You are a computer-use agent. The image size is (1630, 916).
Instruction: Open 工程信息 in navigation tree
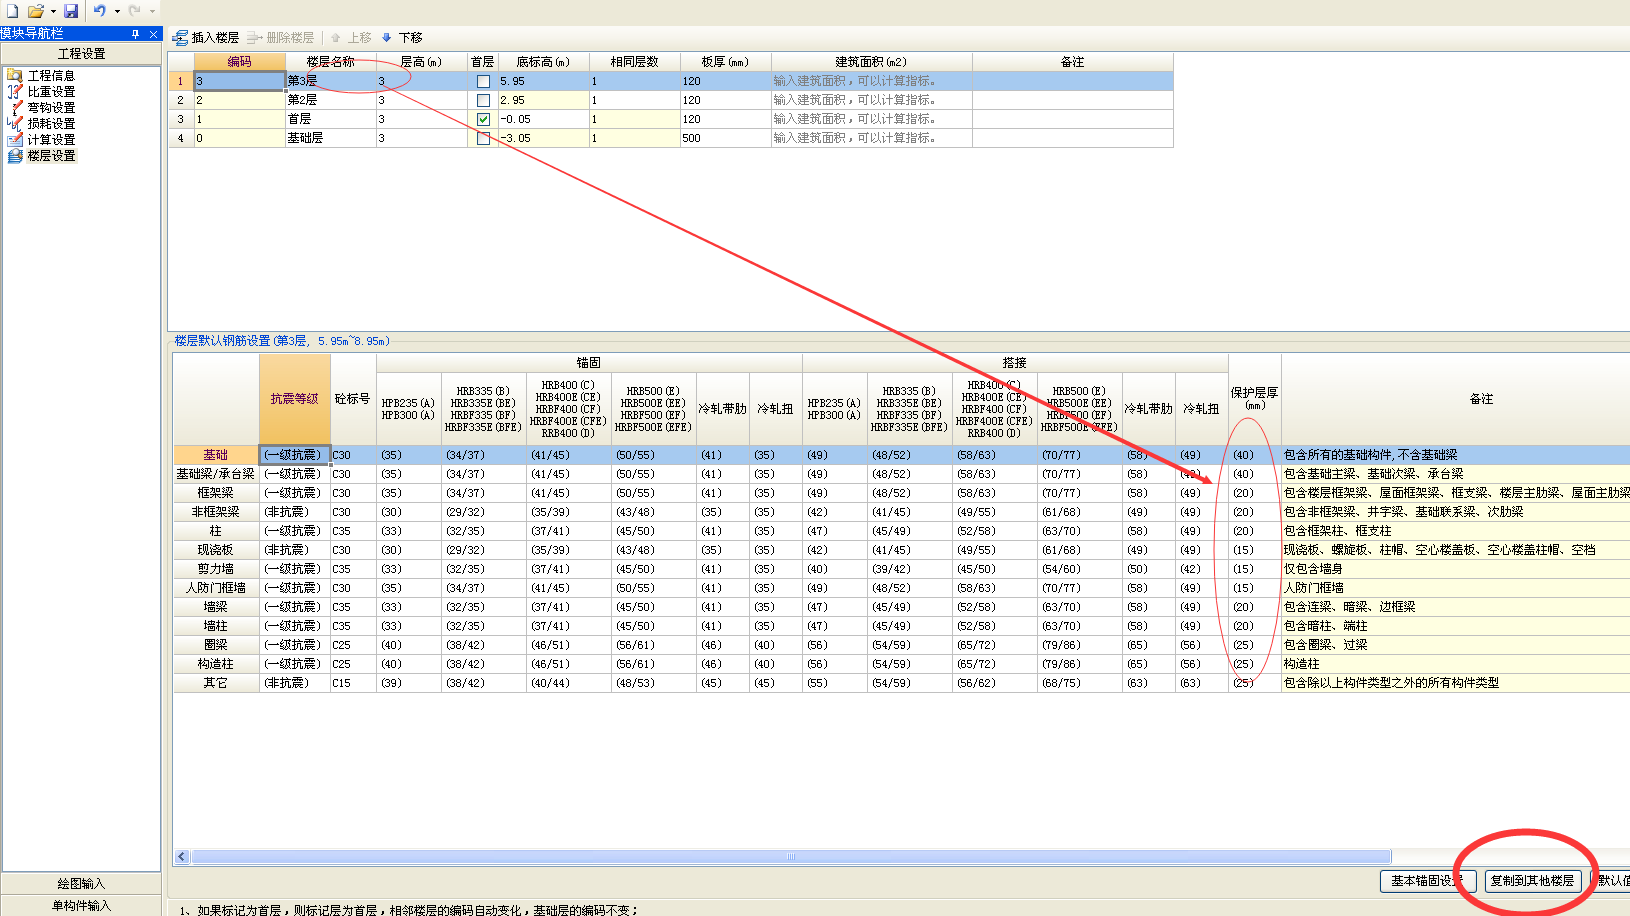[x=51, y=76]
